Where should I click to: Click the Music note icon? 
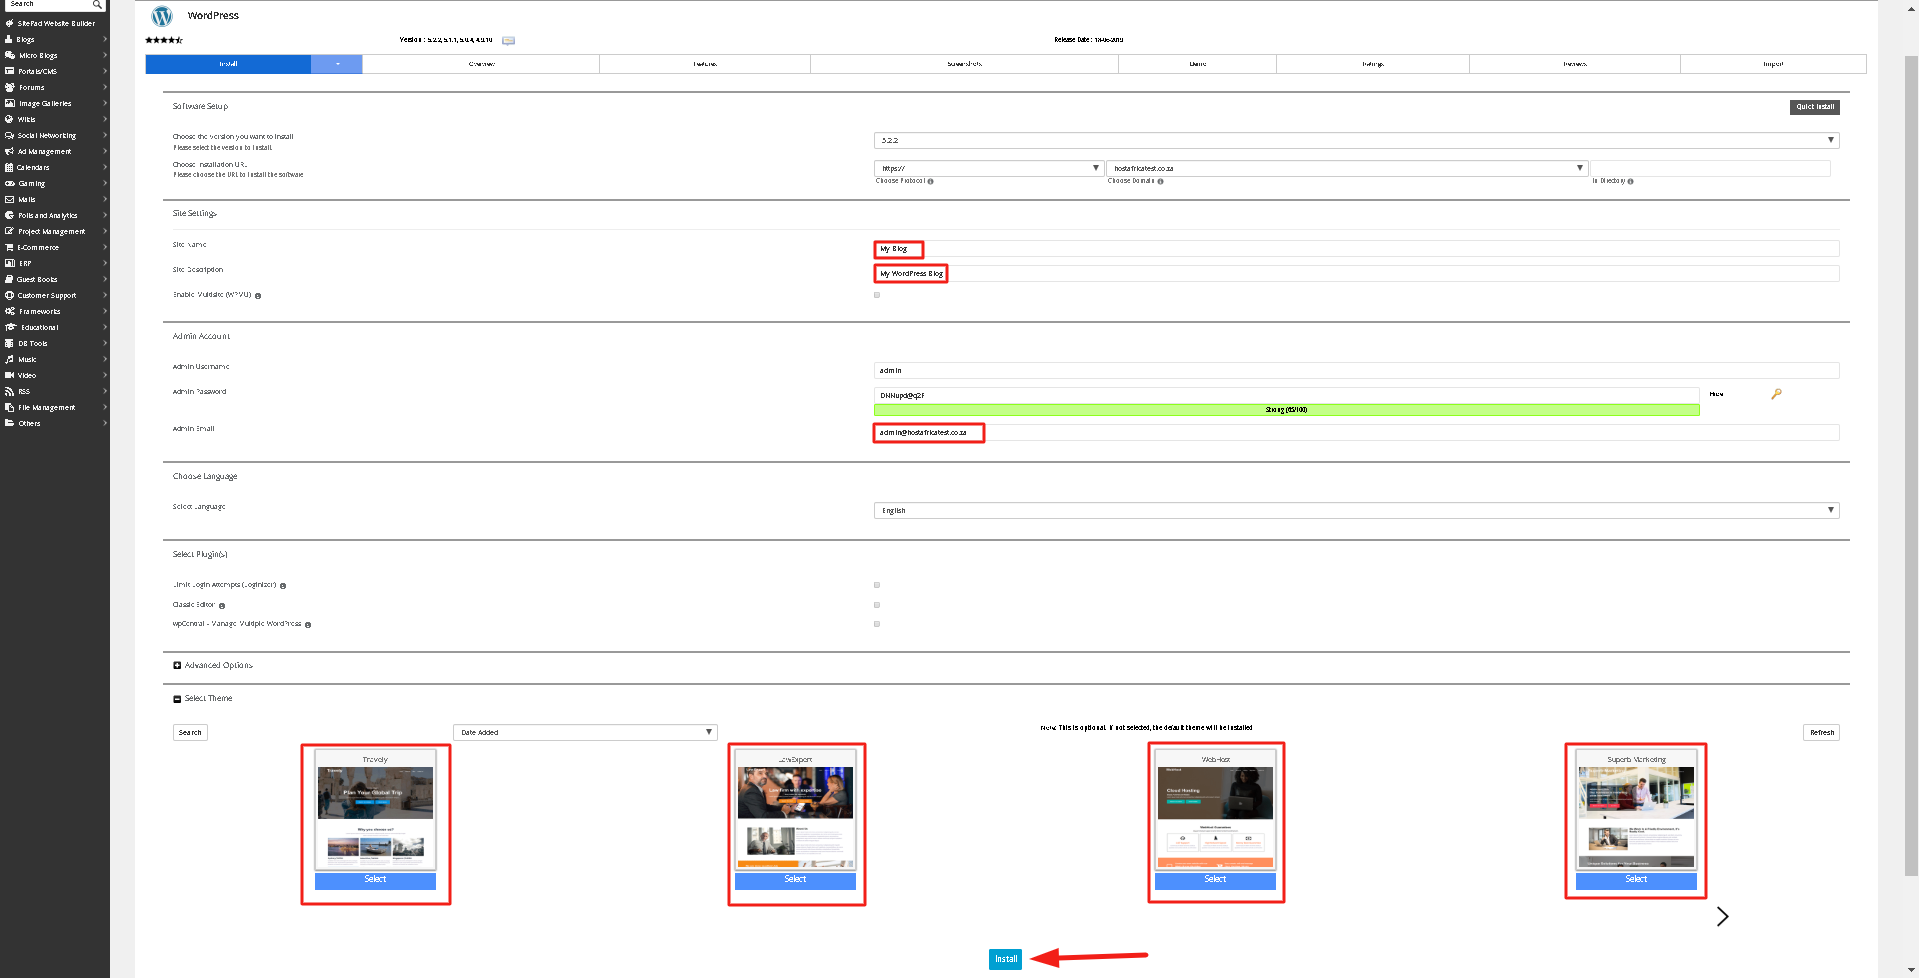coord(9,359)
